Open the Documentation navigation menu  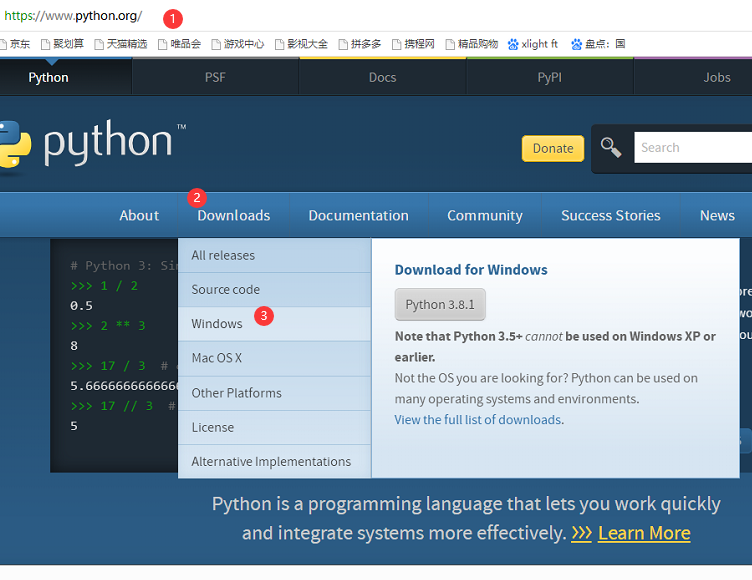point(358,215)
